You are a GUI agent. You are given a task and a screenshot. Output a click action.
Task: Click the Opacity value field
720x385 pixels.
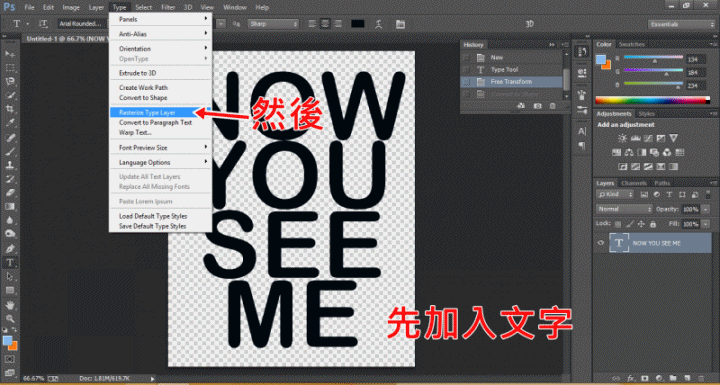tap(690, 209)
